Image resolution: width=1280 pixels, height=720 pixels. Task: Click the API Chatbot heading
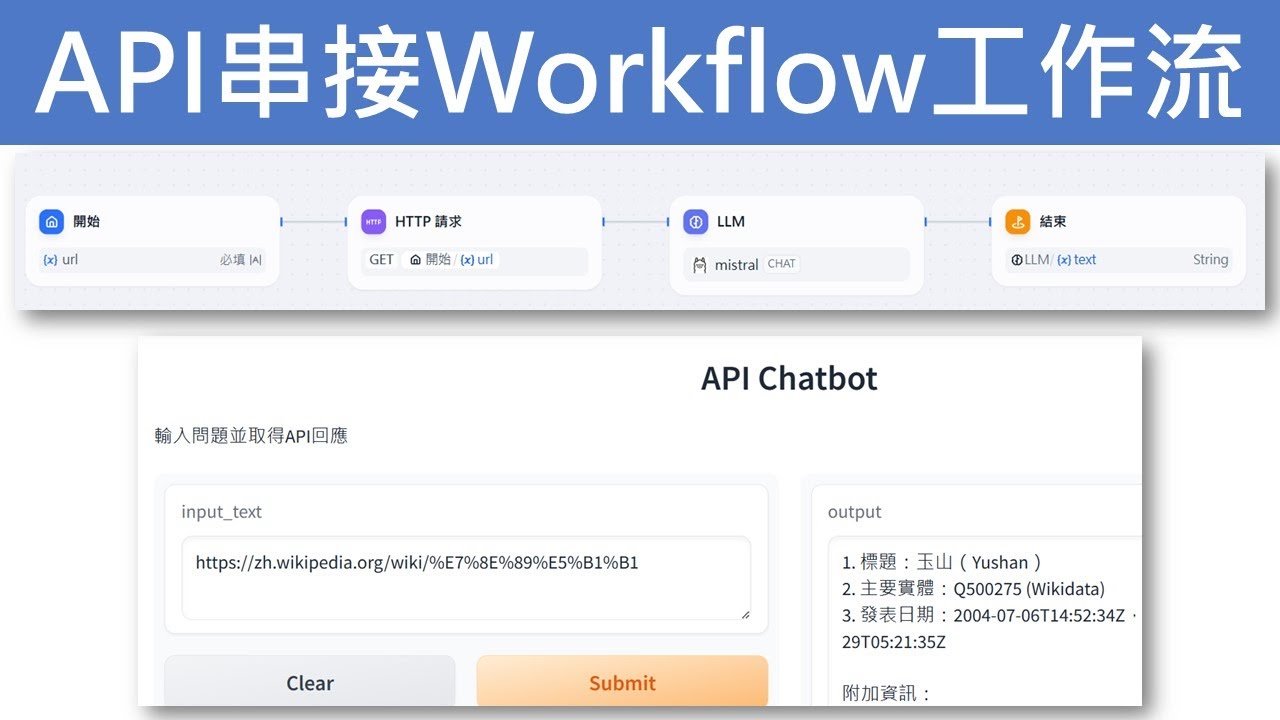(789, 379)
